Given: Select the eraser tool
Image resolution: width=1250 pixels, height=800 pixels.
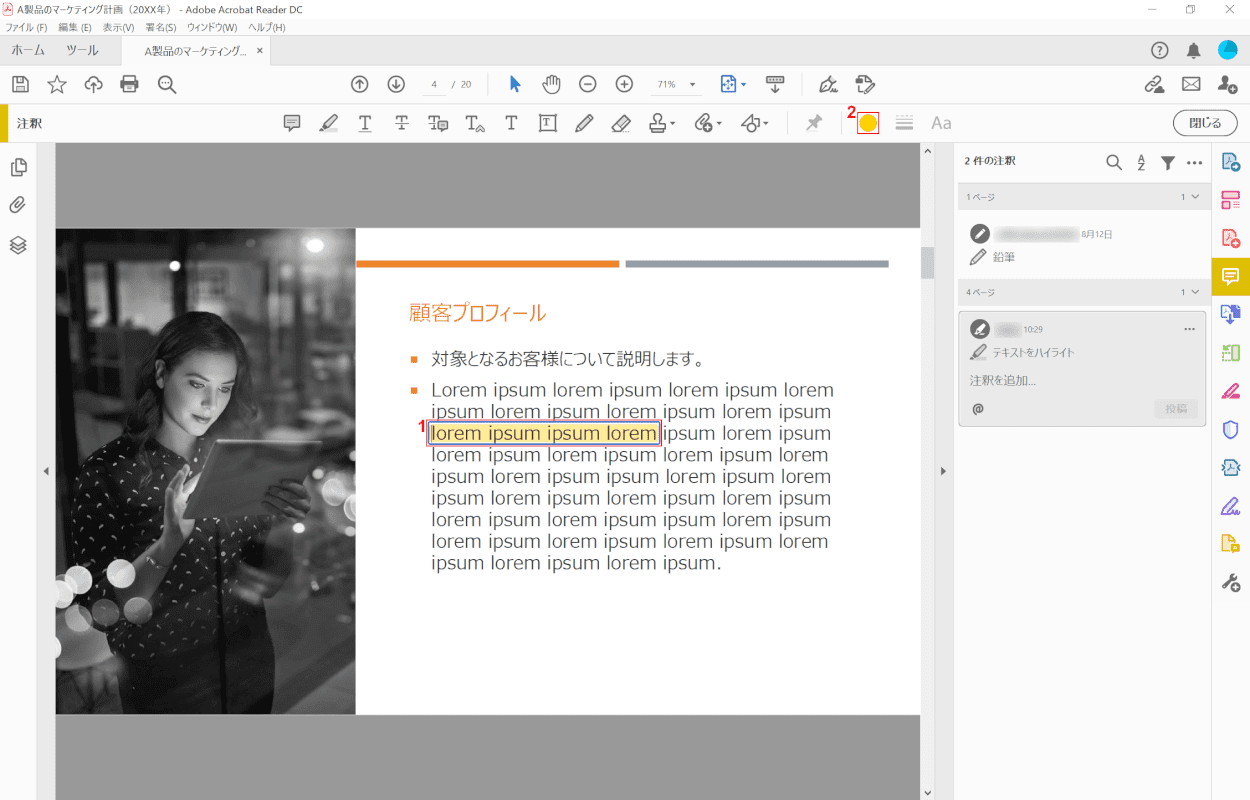Looking at the screenshot, I should [x=620, y=123].
